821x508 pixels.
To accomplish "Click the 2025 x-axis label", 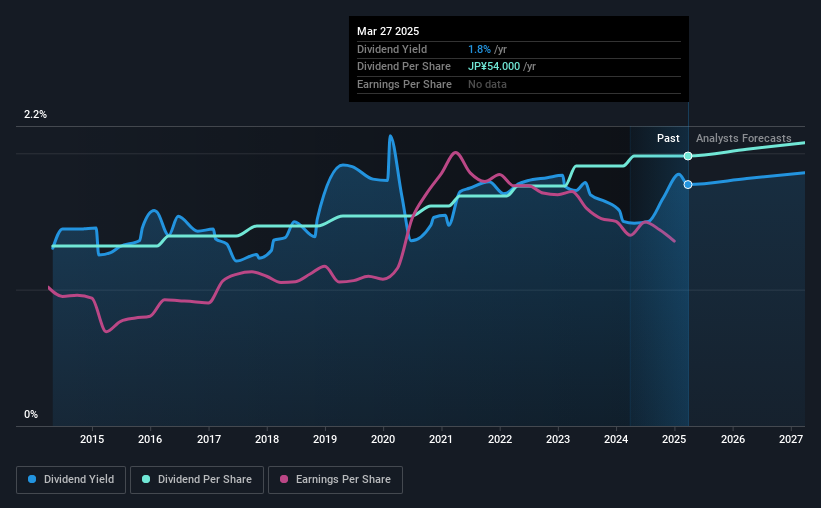I will [x=674, y=439].
